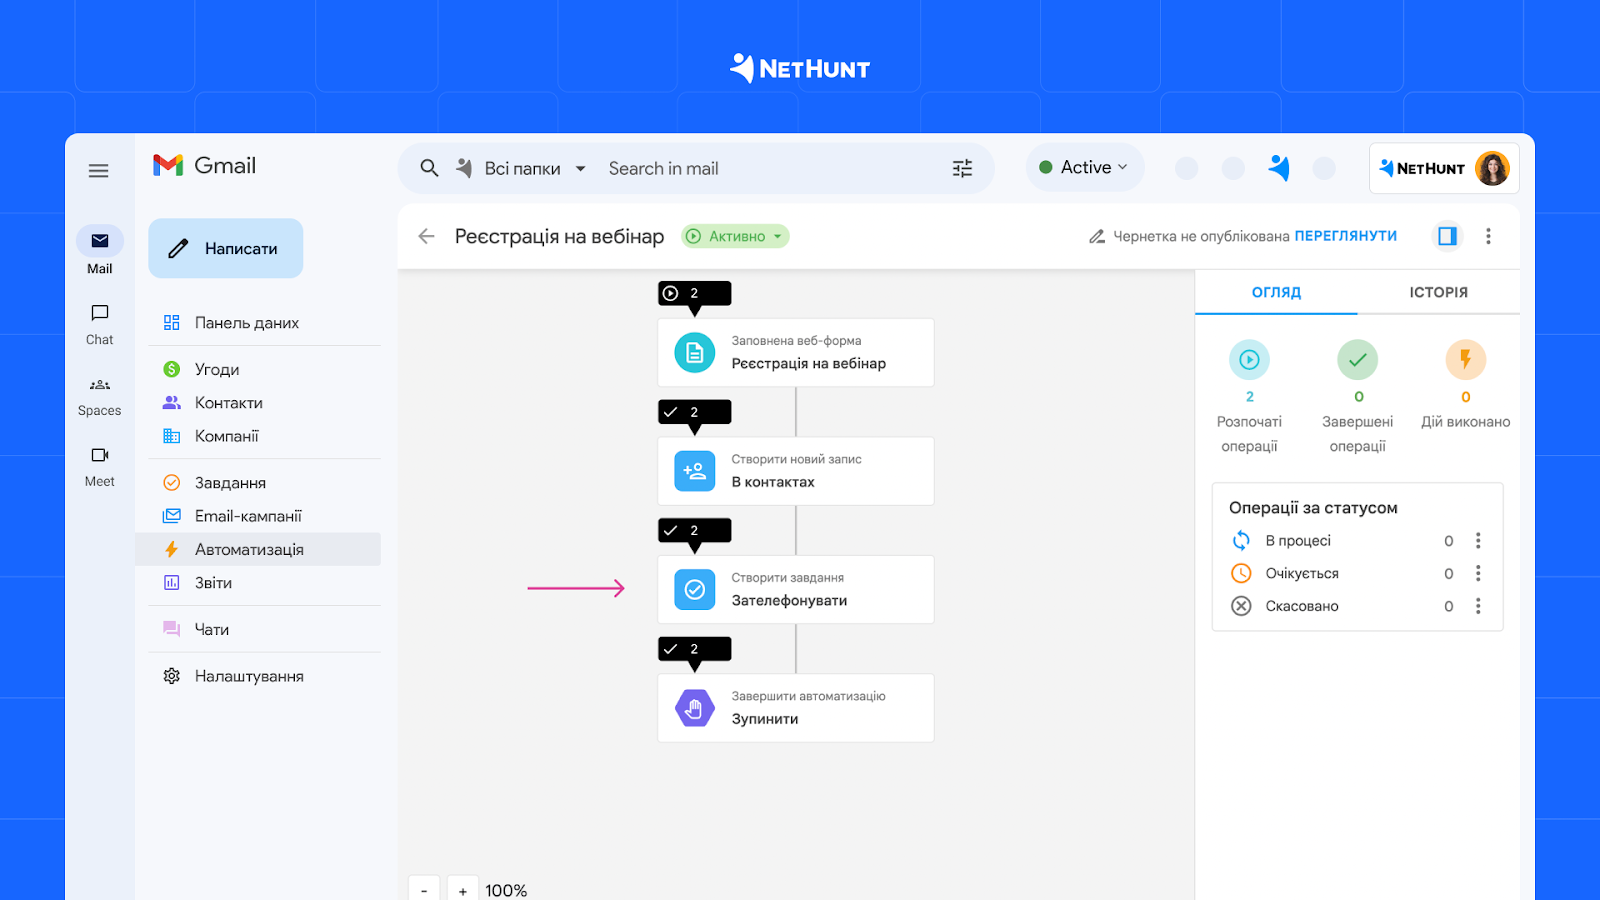Select the В контактах step card
1600x900 pixels.
pyautogui.click(x=796, y=471)
